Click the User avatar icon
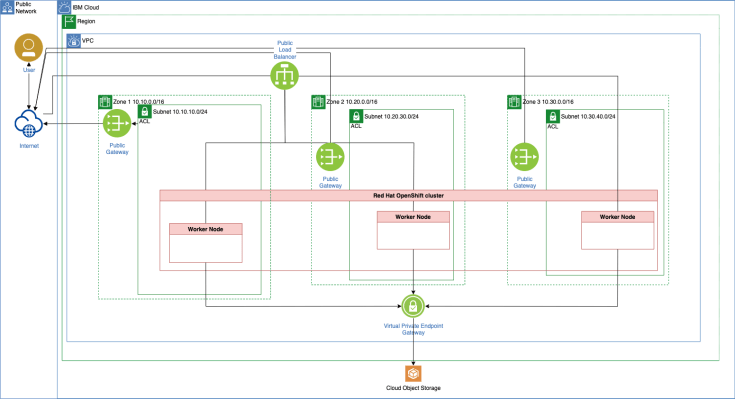 point(29,47)
